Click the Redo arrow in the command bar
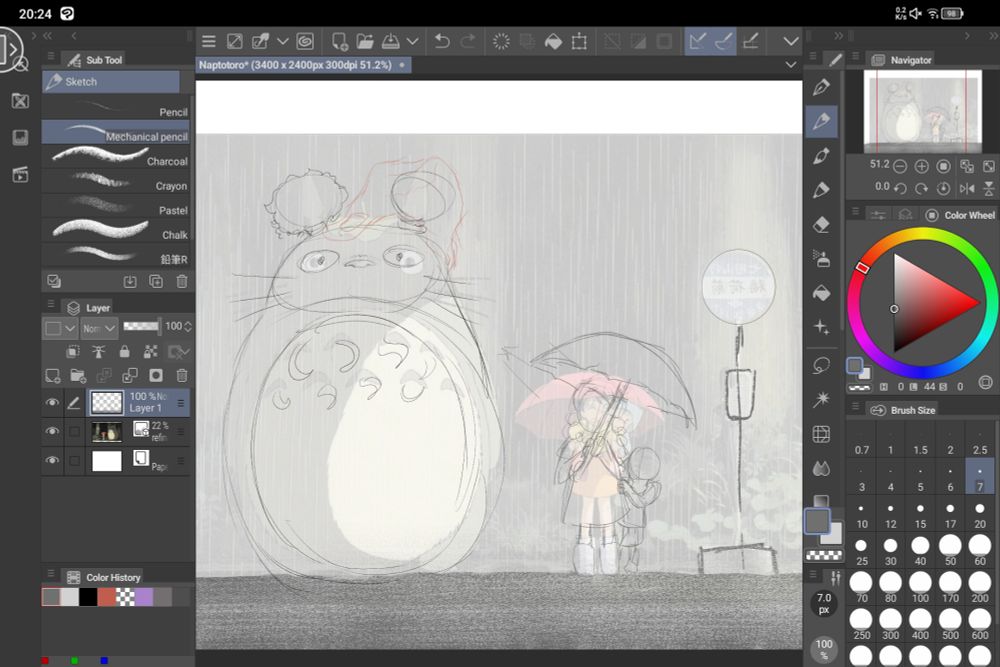Screen dimensions: 1000x667 468,42
